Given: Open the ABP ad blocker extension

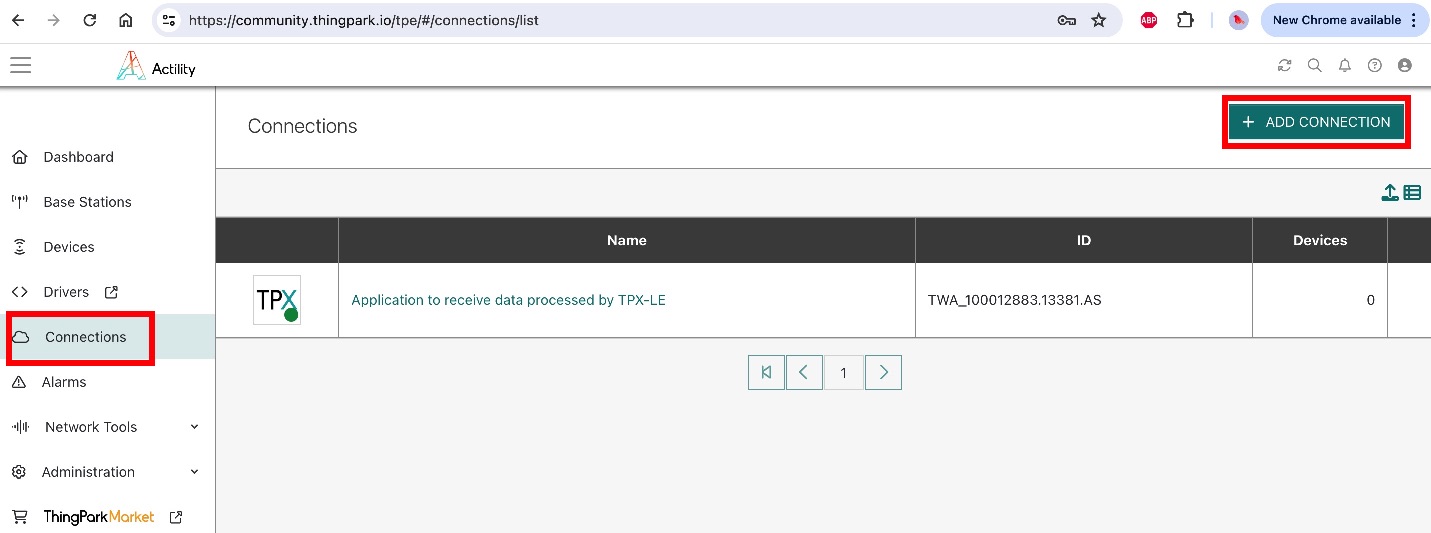Looking at the screenshot, I should [1149, 20].
